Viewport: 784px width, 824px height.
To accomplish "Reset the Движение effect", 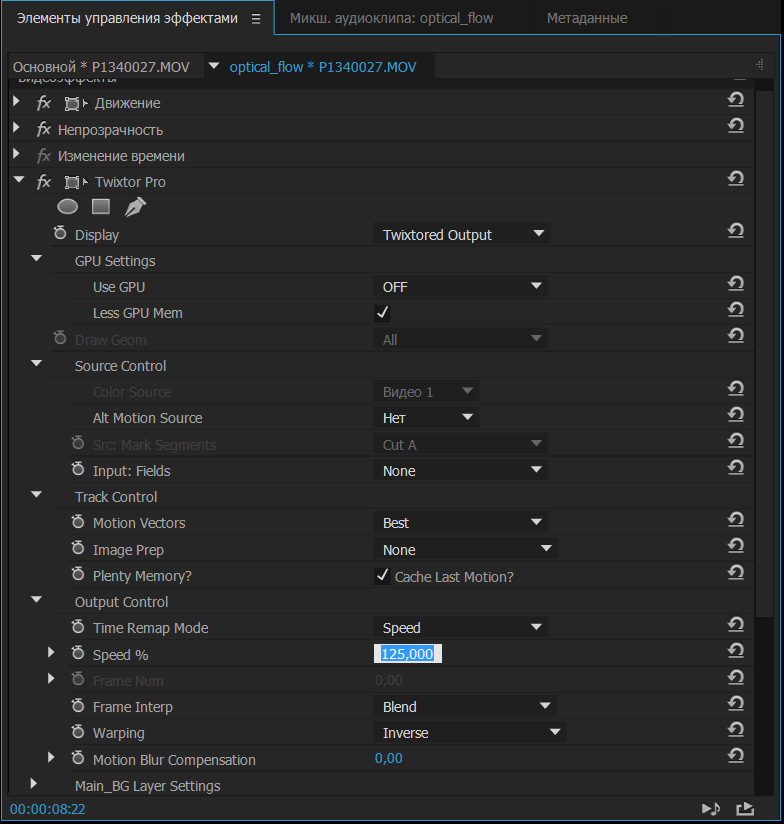I will [736, 99].
